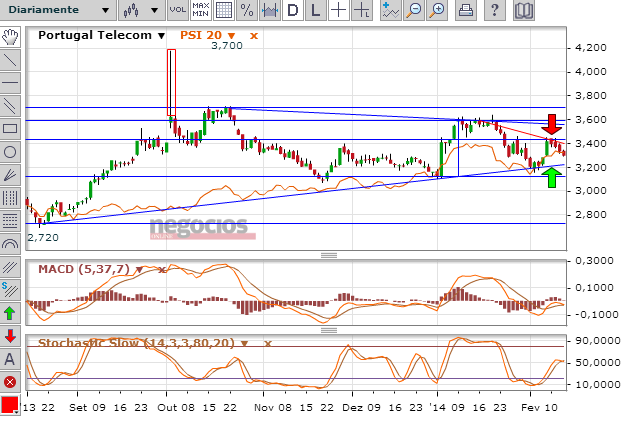Select the fan lines tool
This screenshot has width=630, height=421.
coord(10,175)
